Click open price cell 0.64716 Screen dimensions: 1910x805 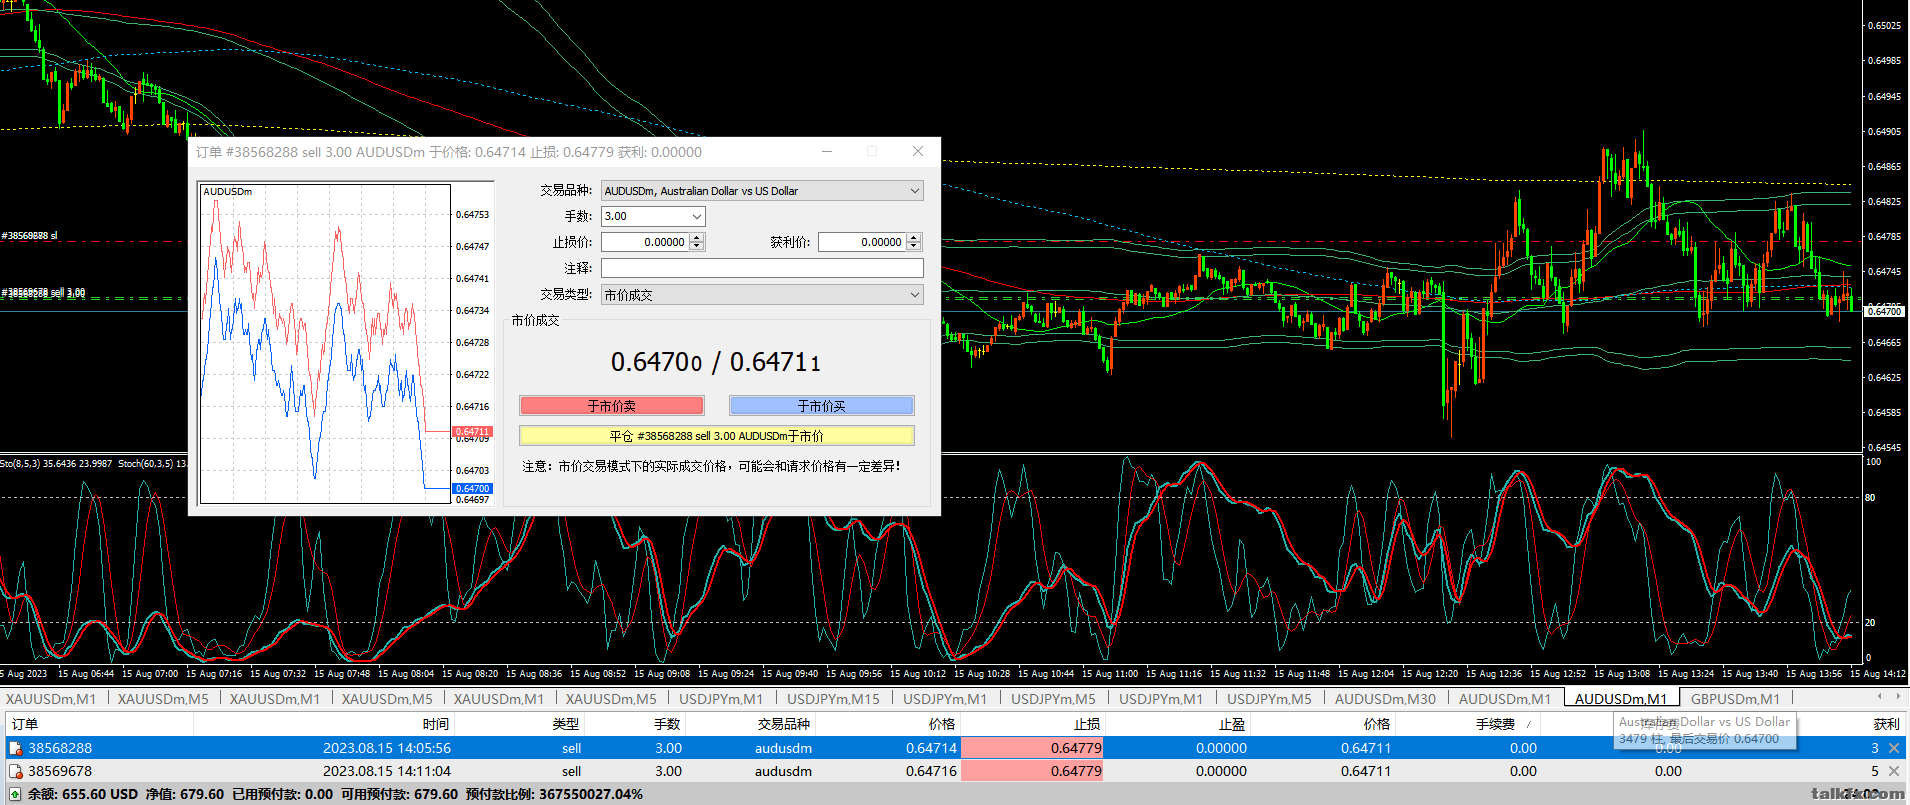(x=931, y=771)
